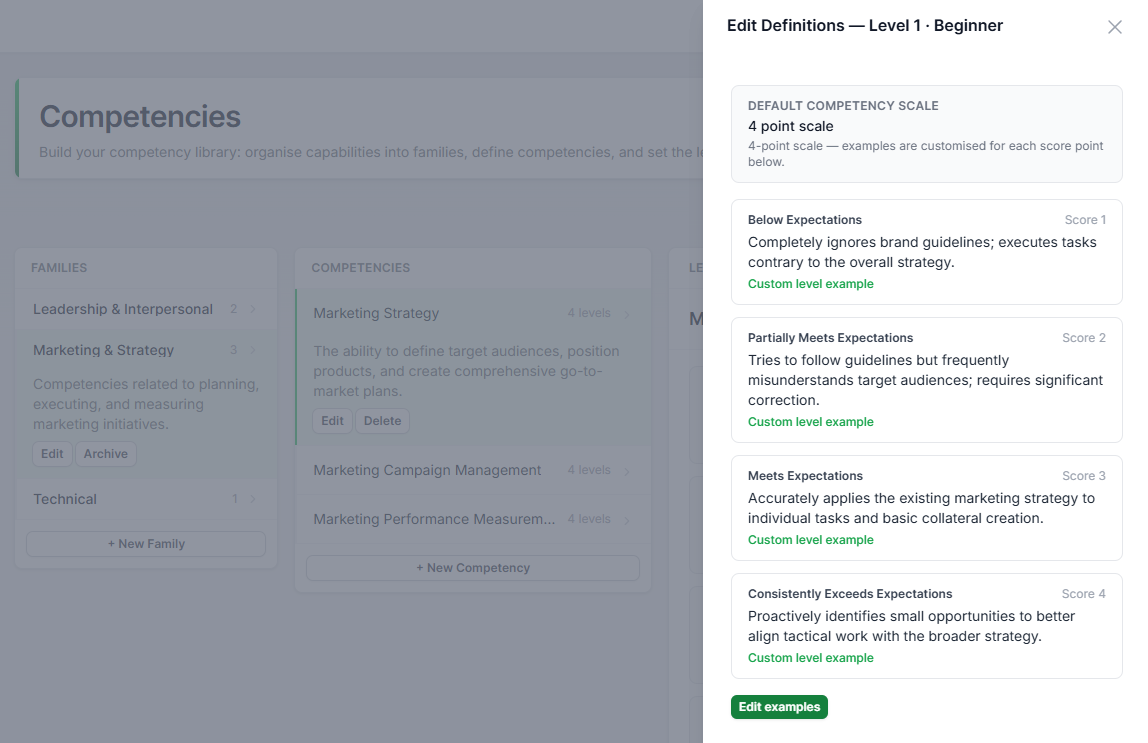The image size is (1148, 743).
Task: Click Custom level example under Score 1
Action: (810, 284)
